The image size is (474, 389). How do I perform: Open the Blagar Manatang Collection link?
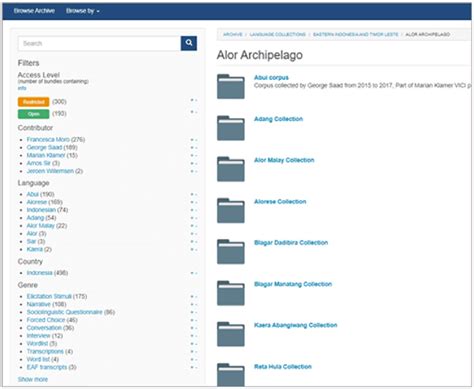pyautogui.click(x=293, y=284)
